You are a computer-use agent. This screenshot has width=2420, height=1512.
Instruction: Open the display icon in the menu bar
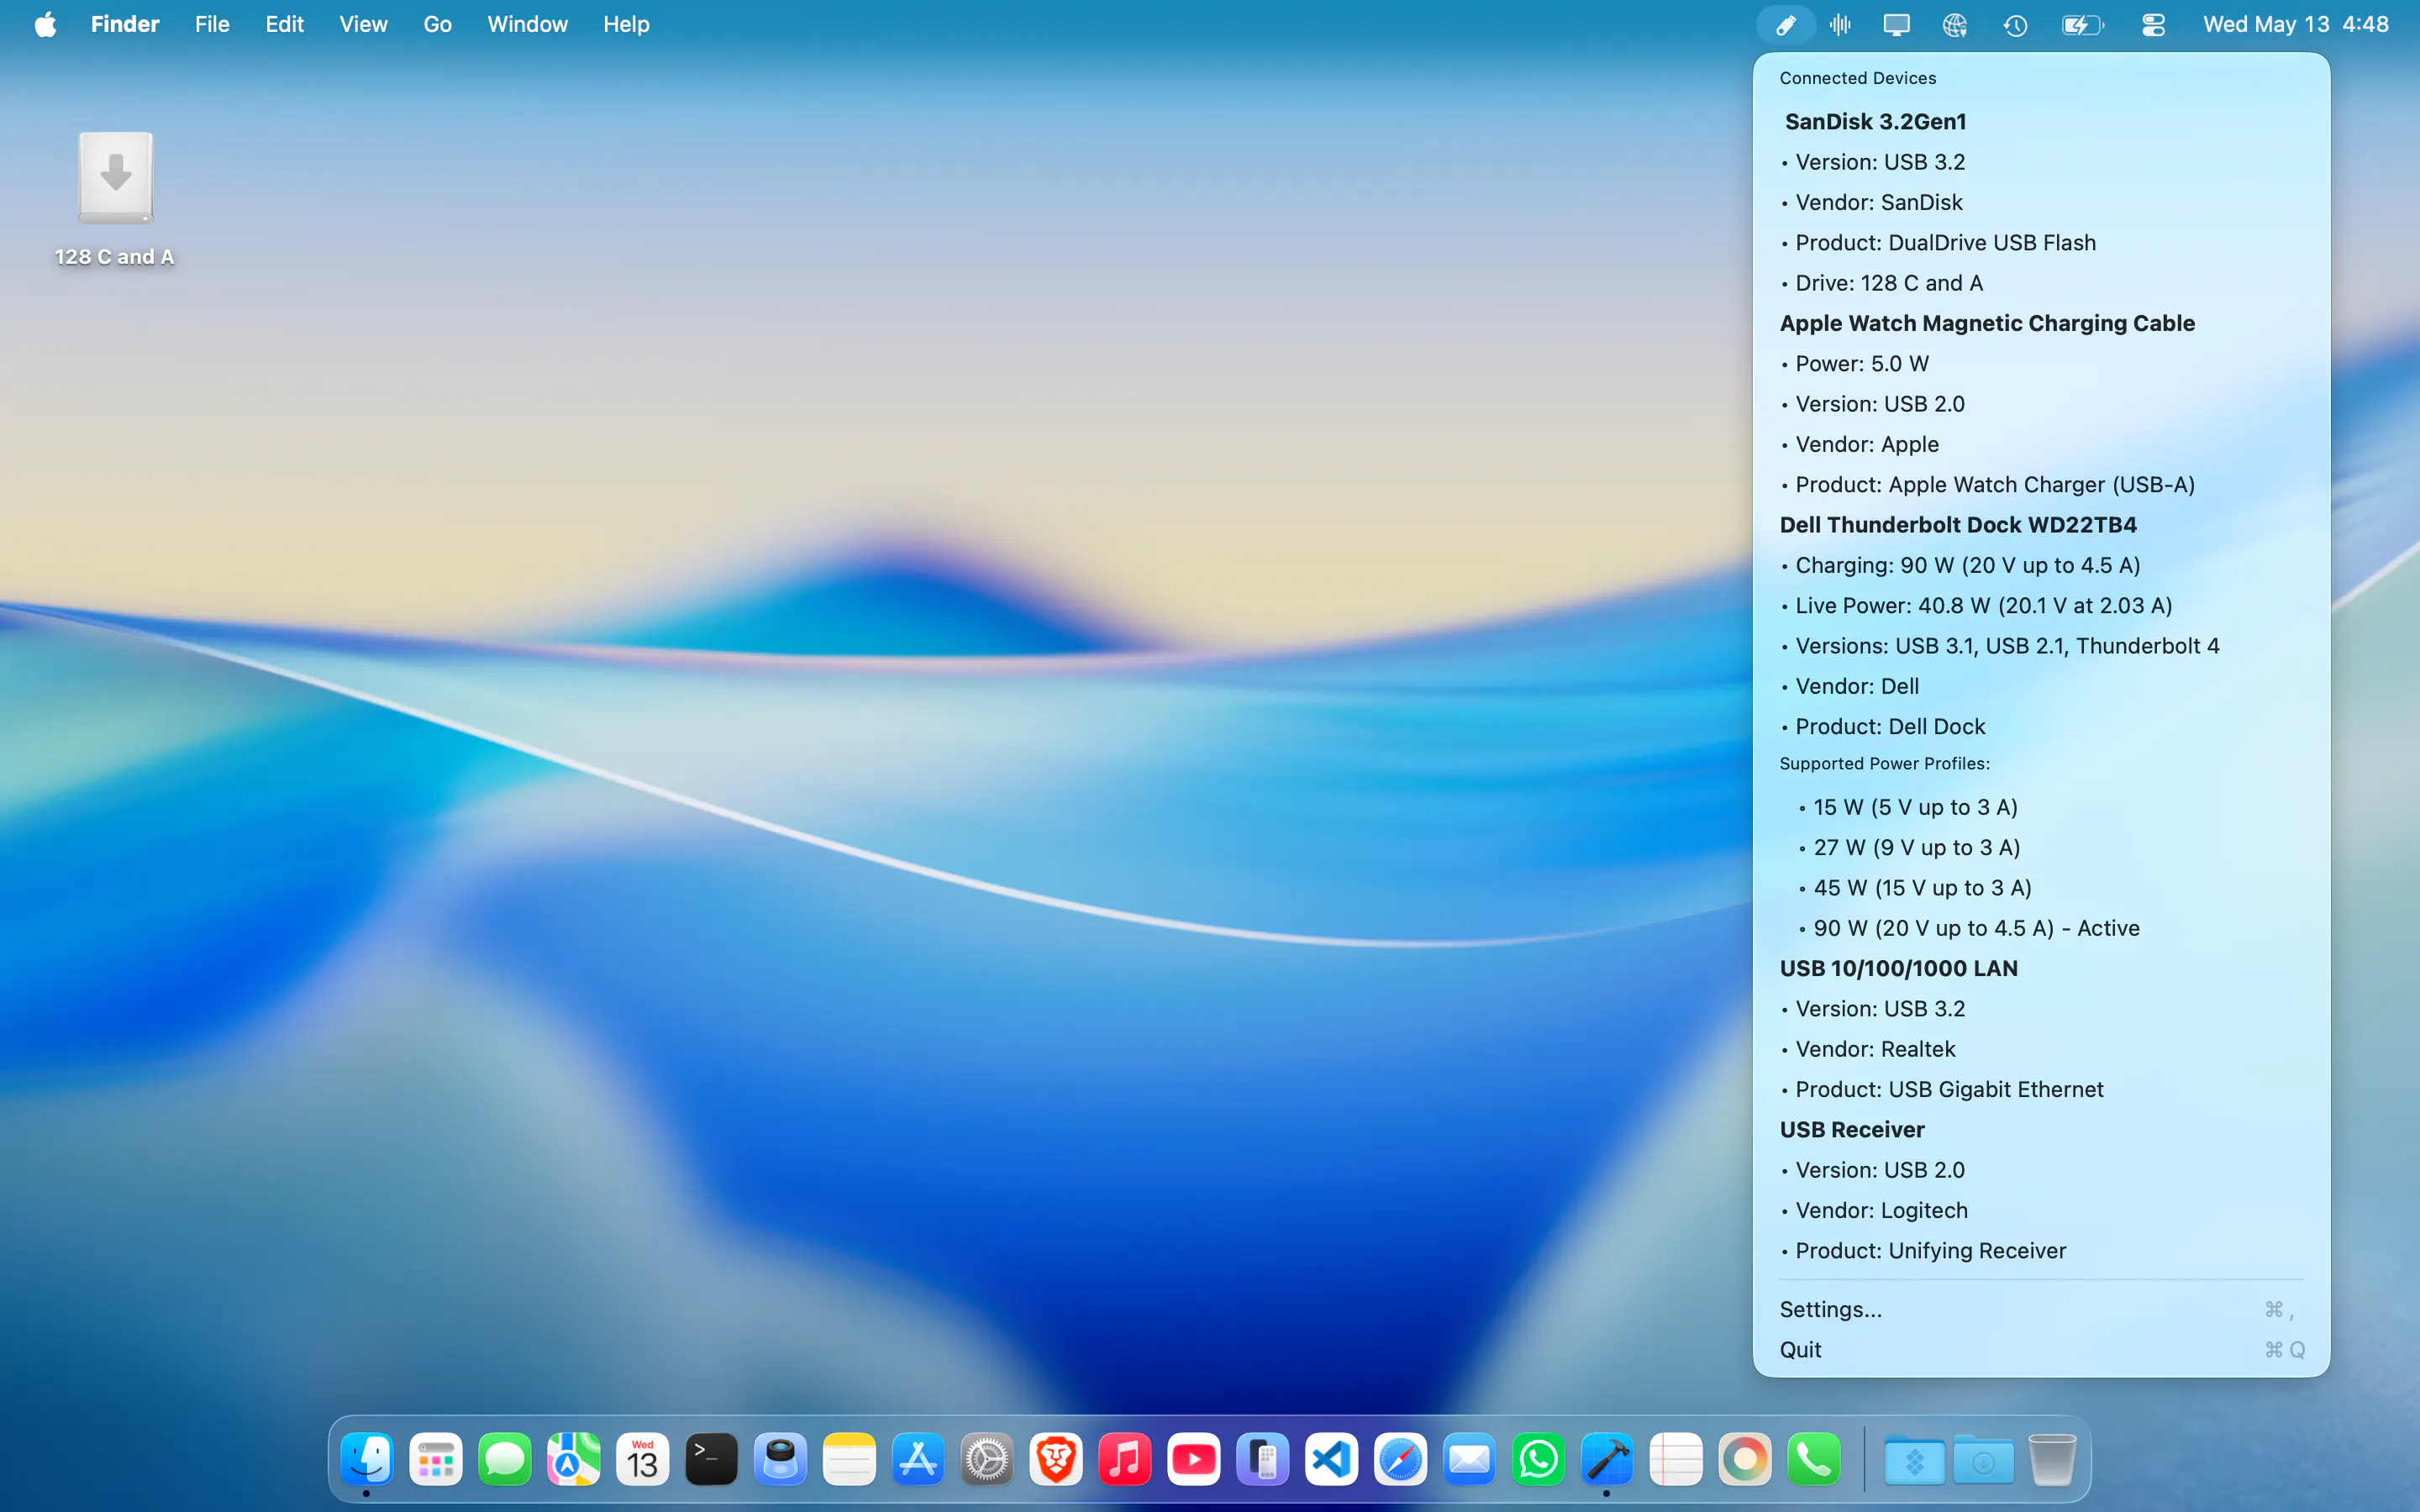(x=1896, y=24)
